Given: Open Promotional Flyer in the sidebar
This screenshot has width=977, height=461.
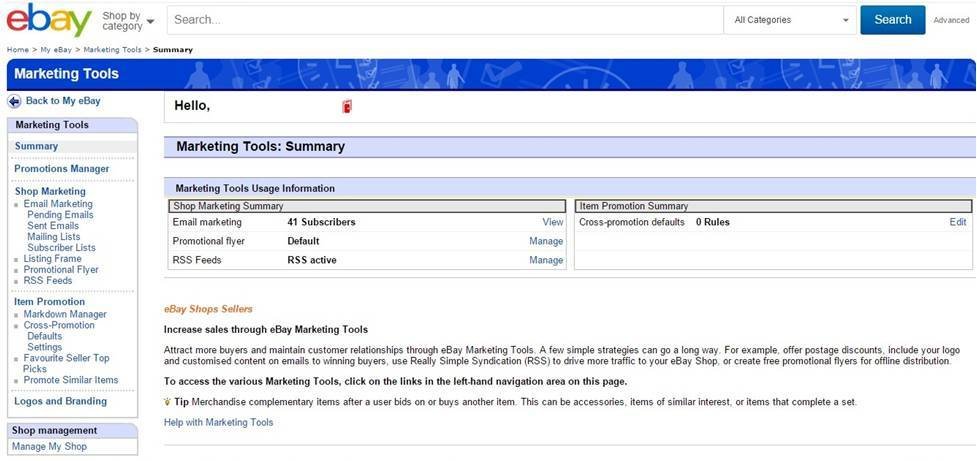Looking at the screenshot, I should [x=61, y=270].
